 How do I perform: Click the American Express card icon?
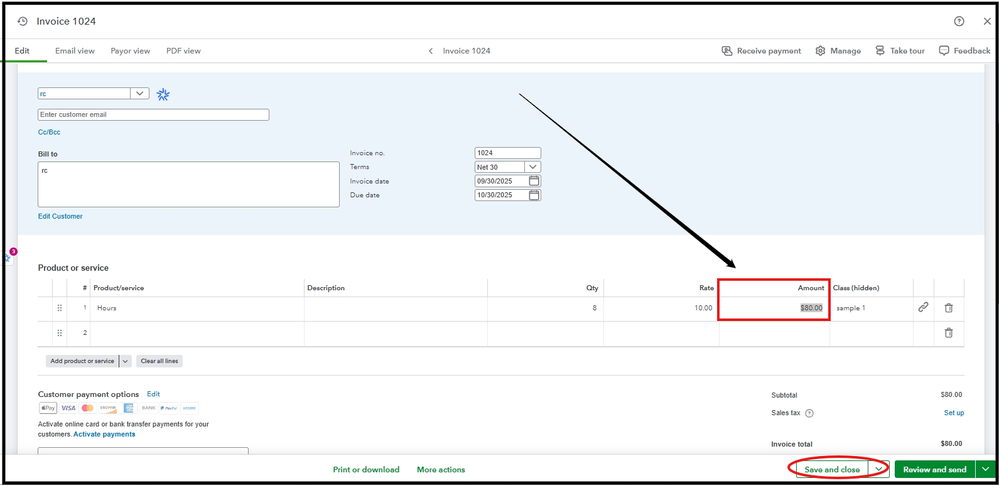128,408
